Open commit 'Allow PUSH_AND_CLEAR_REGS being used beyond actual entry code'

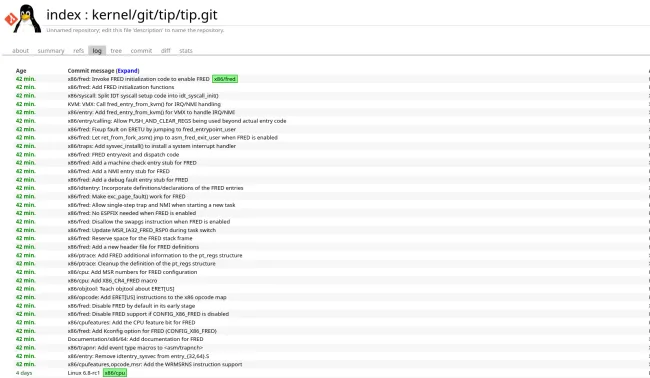coord(177,121)
